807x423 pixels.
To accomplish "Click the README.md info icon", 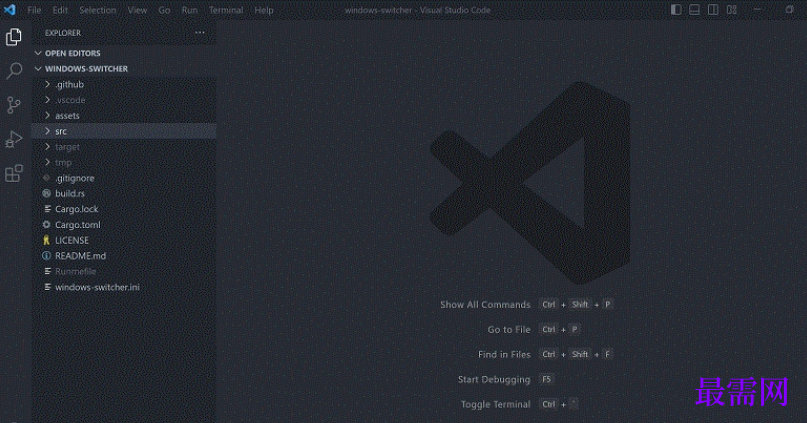I will [47, 256].
